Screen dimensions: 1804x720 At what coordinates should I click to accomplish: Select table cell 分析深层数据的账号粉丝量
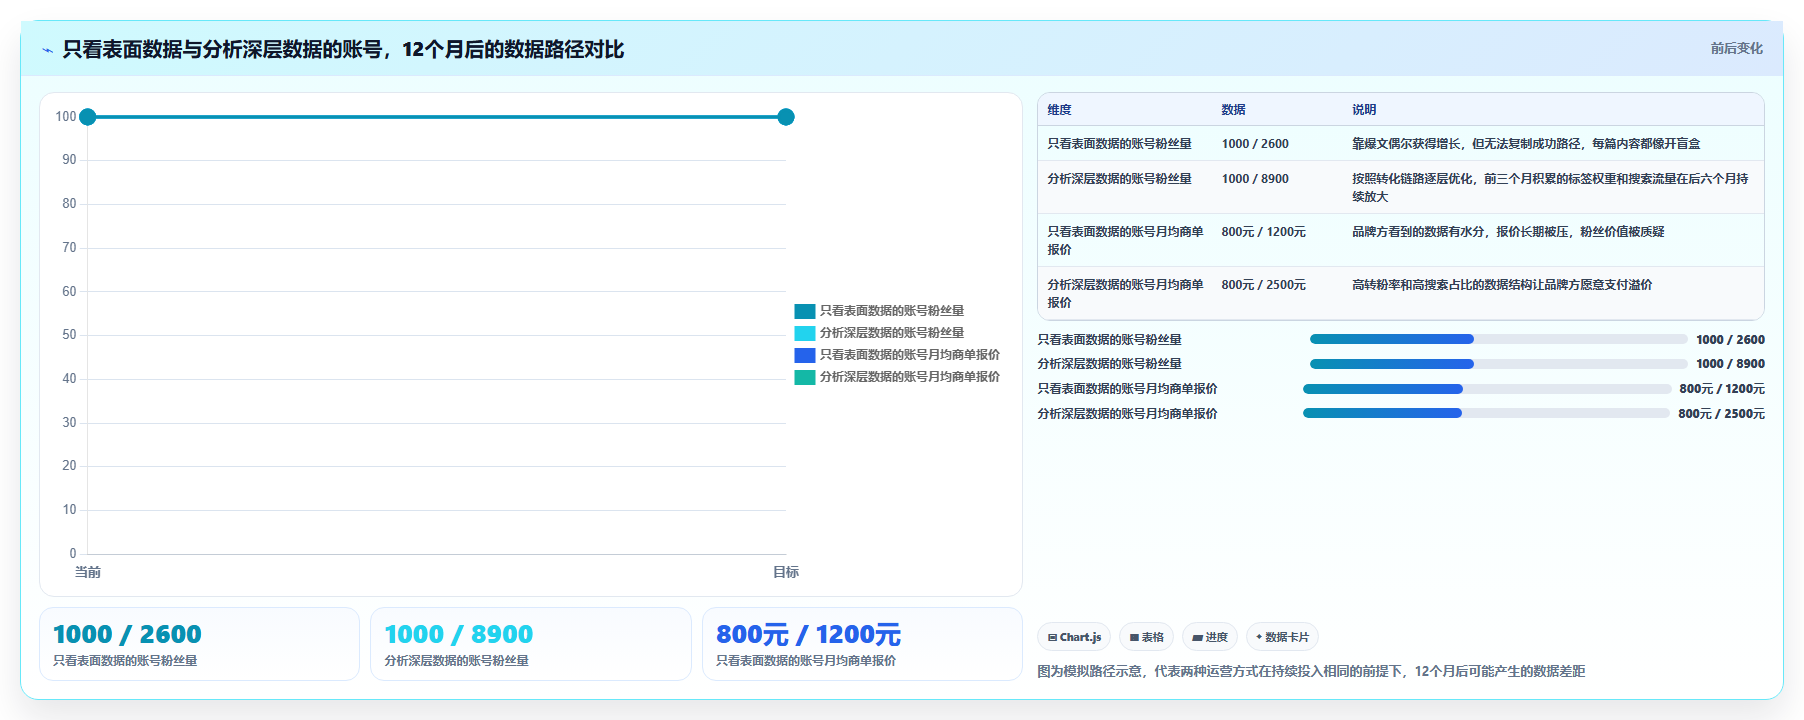[x=1119, y=179]
